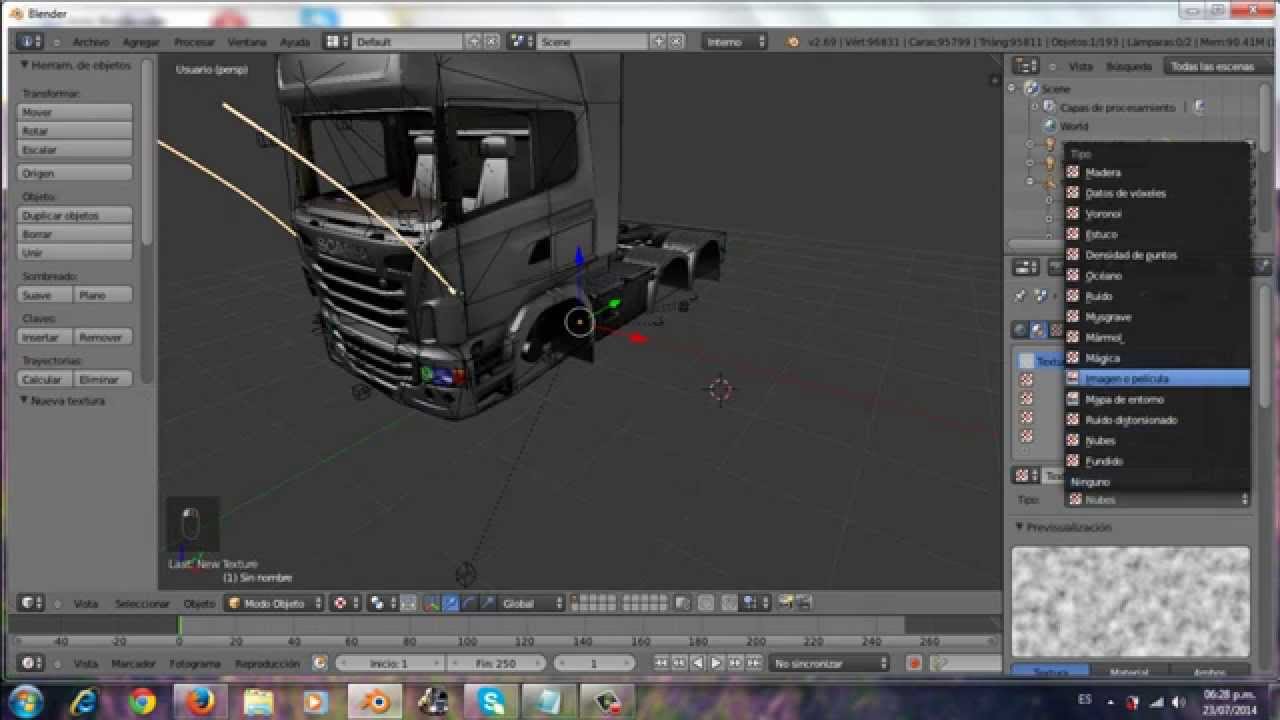Click the play reverse button

point(698,663)
